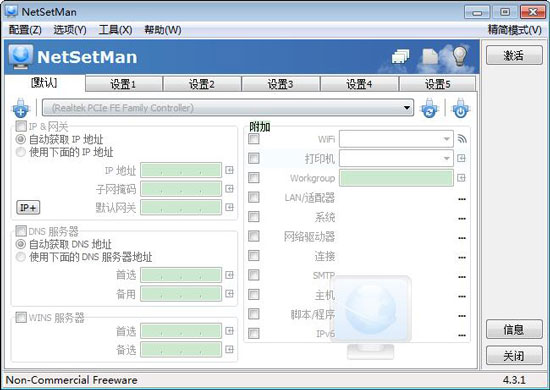This screenshot has width=550, height=390.
Task: Select 使用下面的 DNS 服务器地址 radio button
Action: pyautogui.click(x=21, y=257)
